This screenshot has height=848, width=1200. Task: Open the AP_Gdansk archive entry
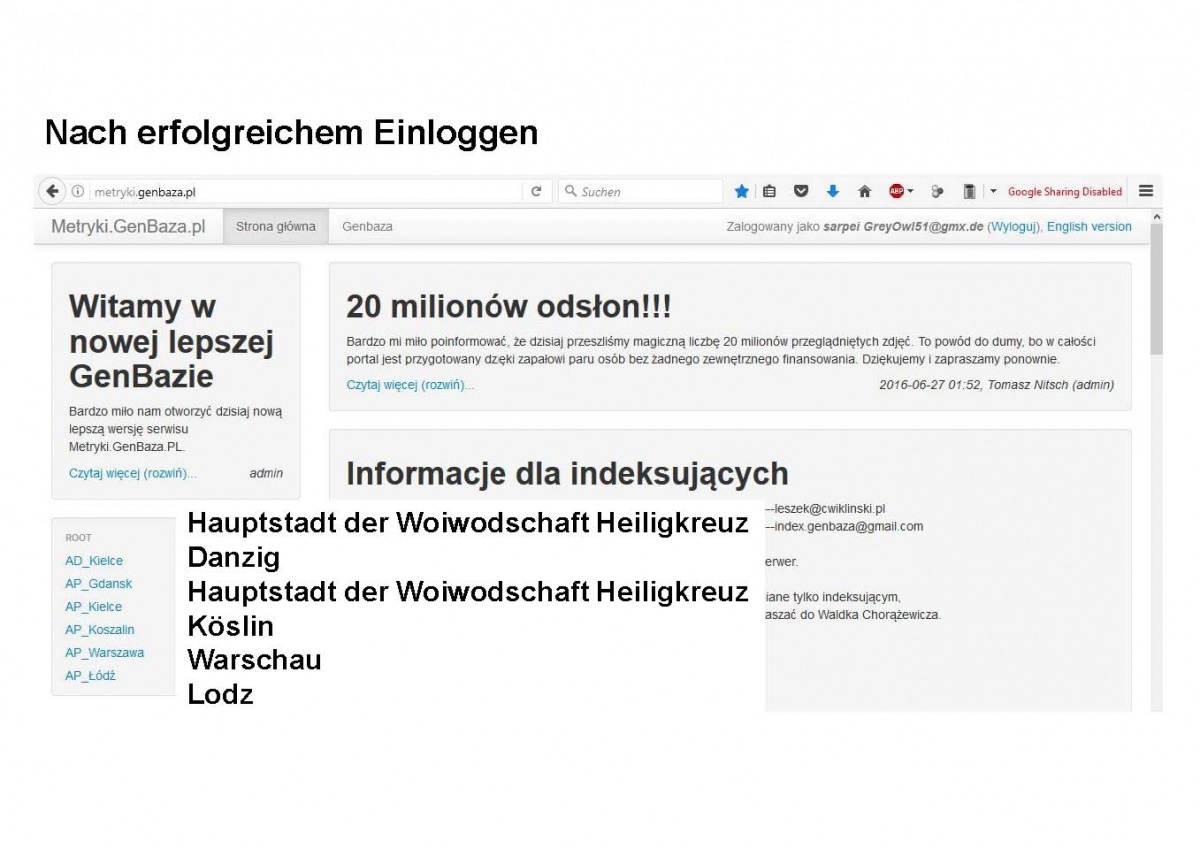point(98,584)
